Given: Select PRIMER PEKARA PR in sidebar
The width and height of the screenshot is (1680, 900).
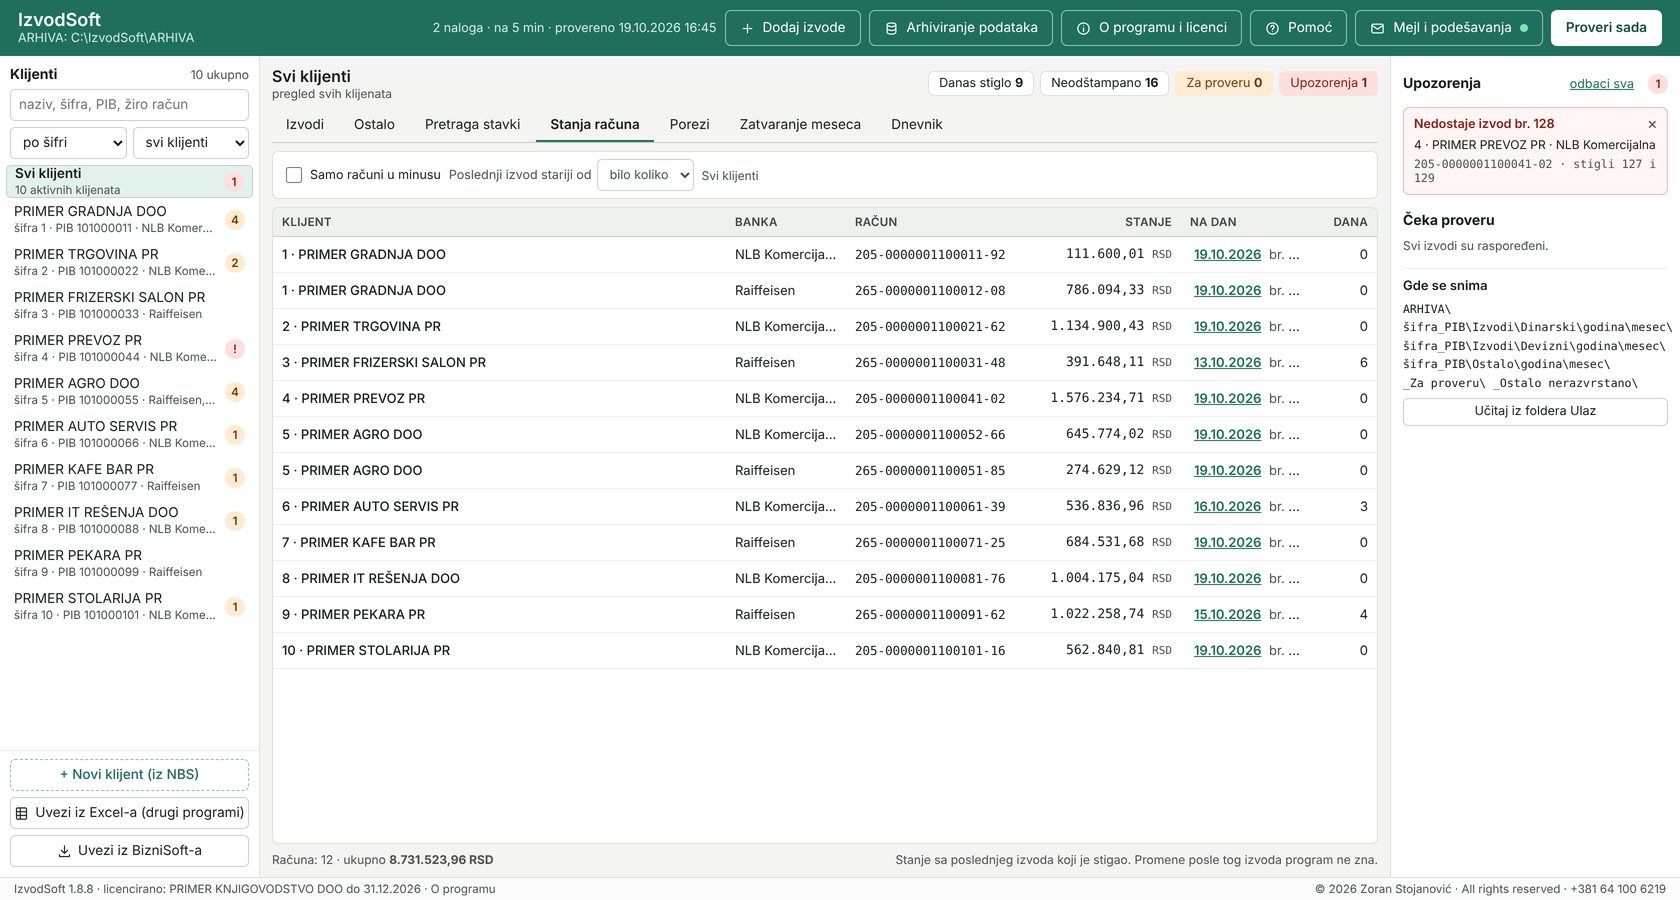Looking at the screenshot, I should click(x=129, y=563).
